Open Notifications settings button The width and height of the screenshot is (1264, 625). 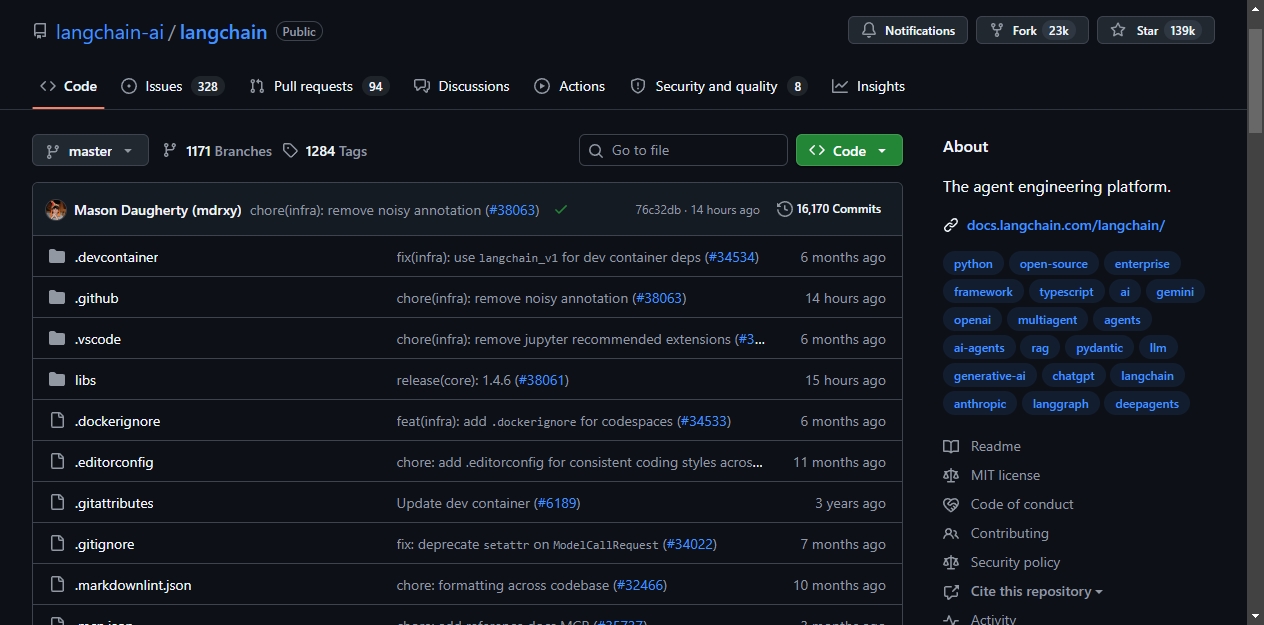pos(908,30)
